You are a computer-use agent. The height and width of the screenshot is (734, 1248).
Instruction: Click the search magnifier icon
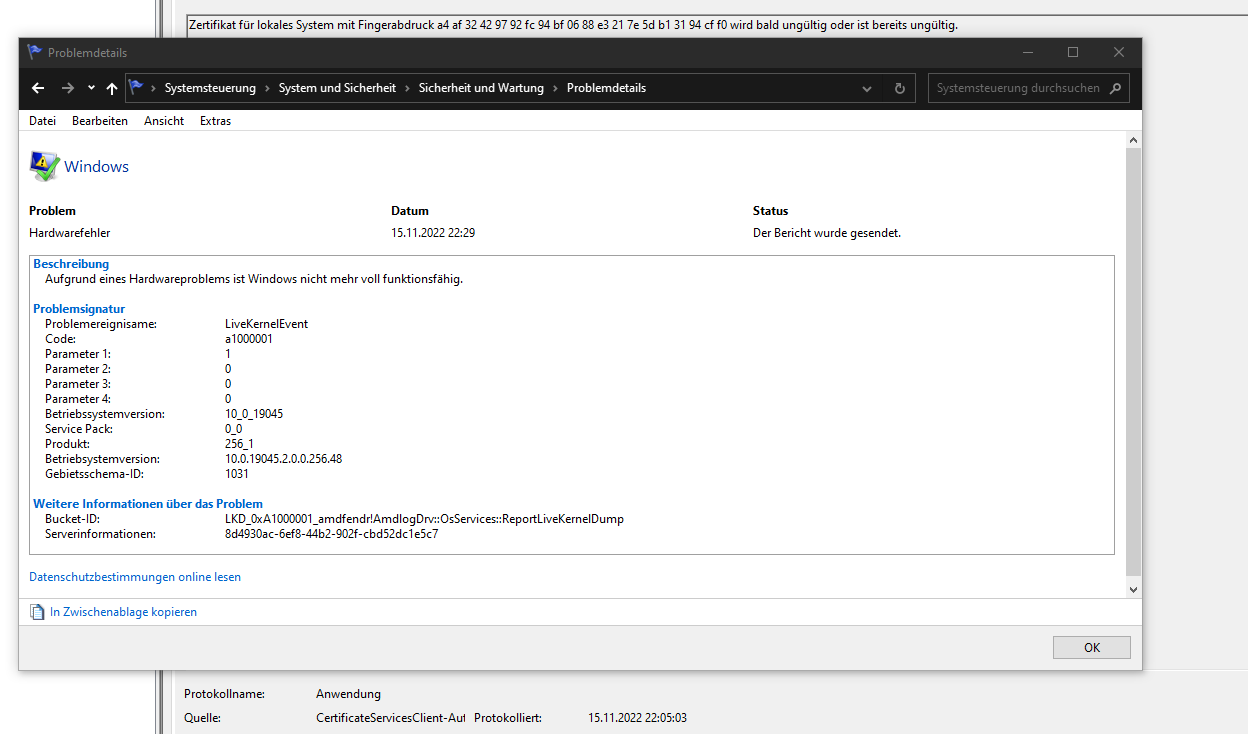pyautogui.click(x=1115, y=88)
